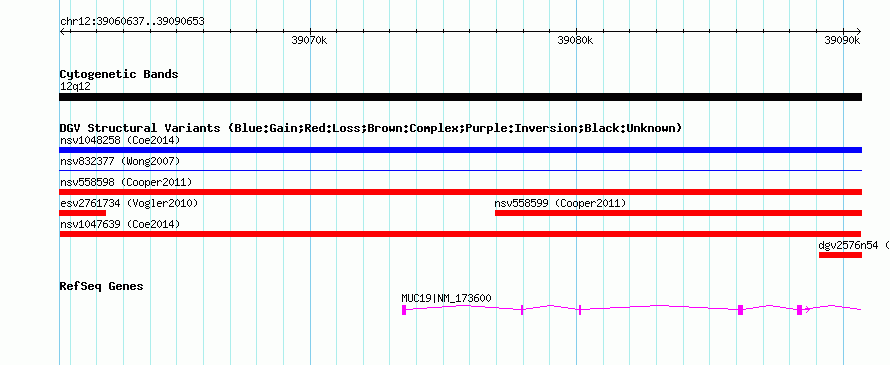Select the red nsv1047639 loss bar
The width and height of the screenshot is (890, 365).
460,234
